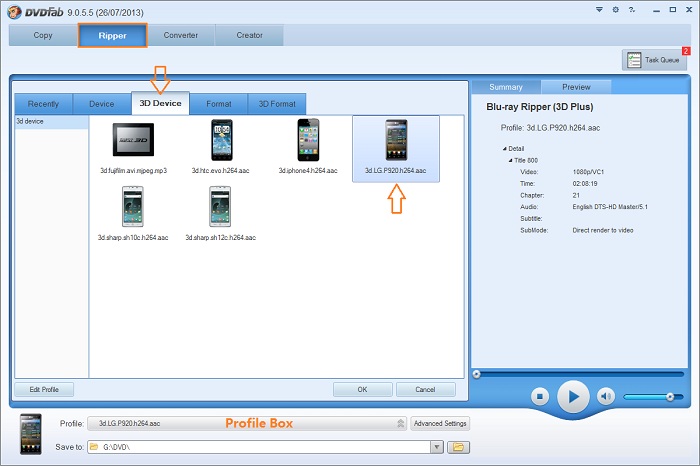The width and height of the screenshot is (700, 466).
Task: Open the Task Queue
Action: coord(654,60)
